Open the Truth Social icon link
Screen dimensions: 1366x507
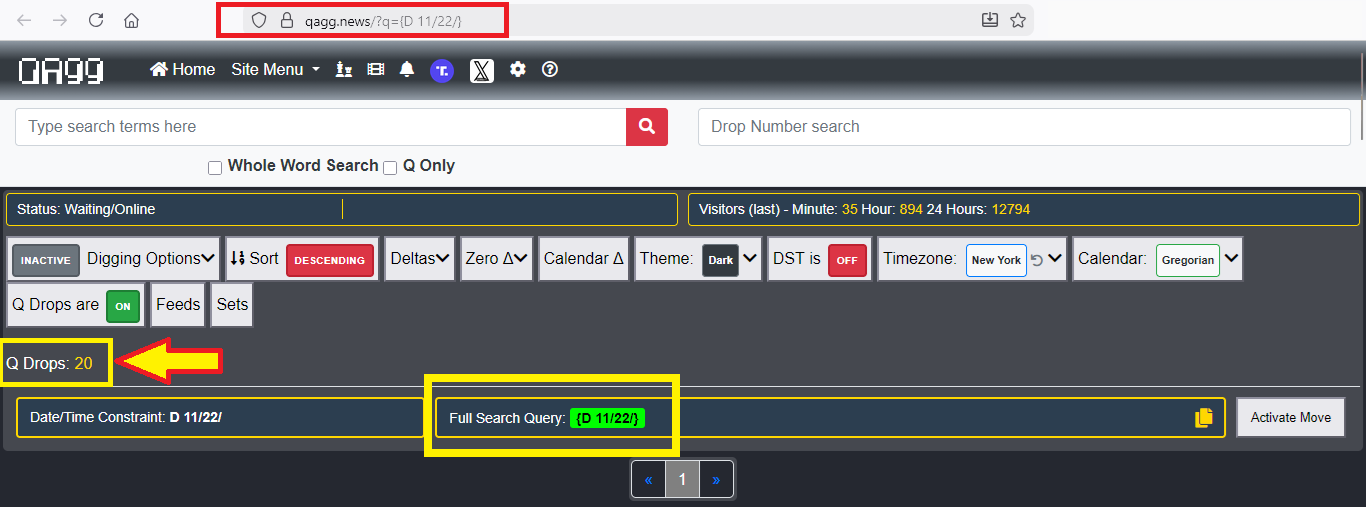pyautogui.click(x=442, y=70)
